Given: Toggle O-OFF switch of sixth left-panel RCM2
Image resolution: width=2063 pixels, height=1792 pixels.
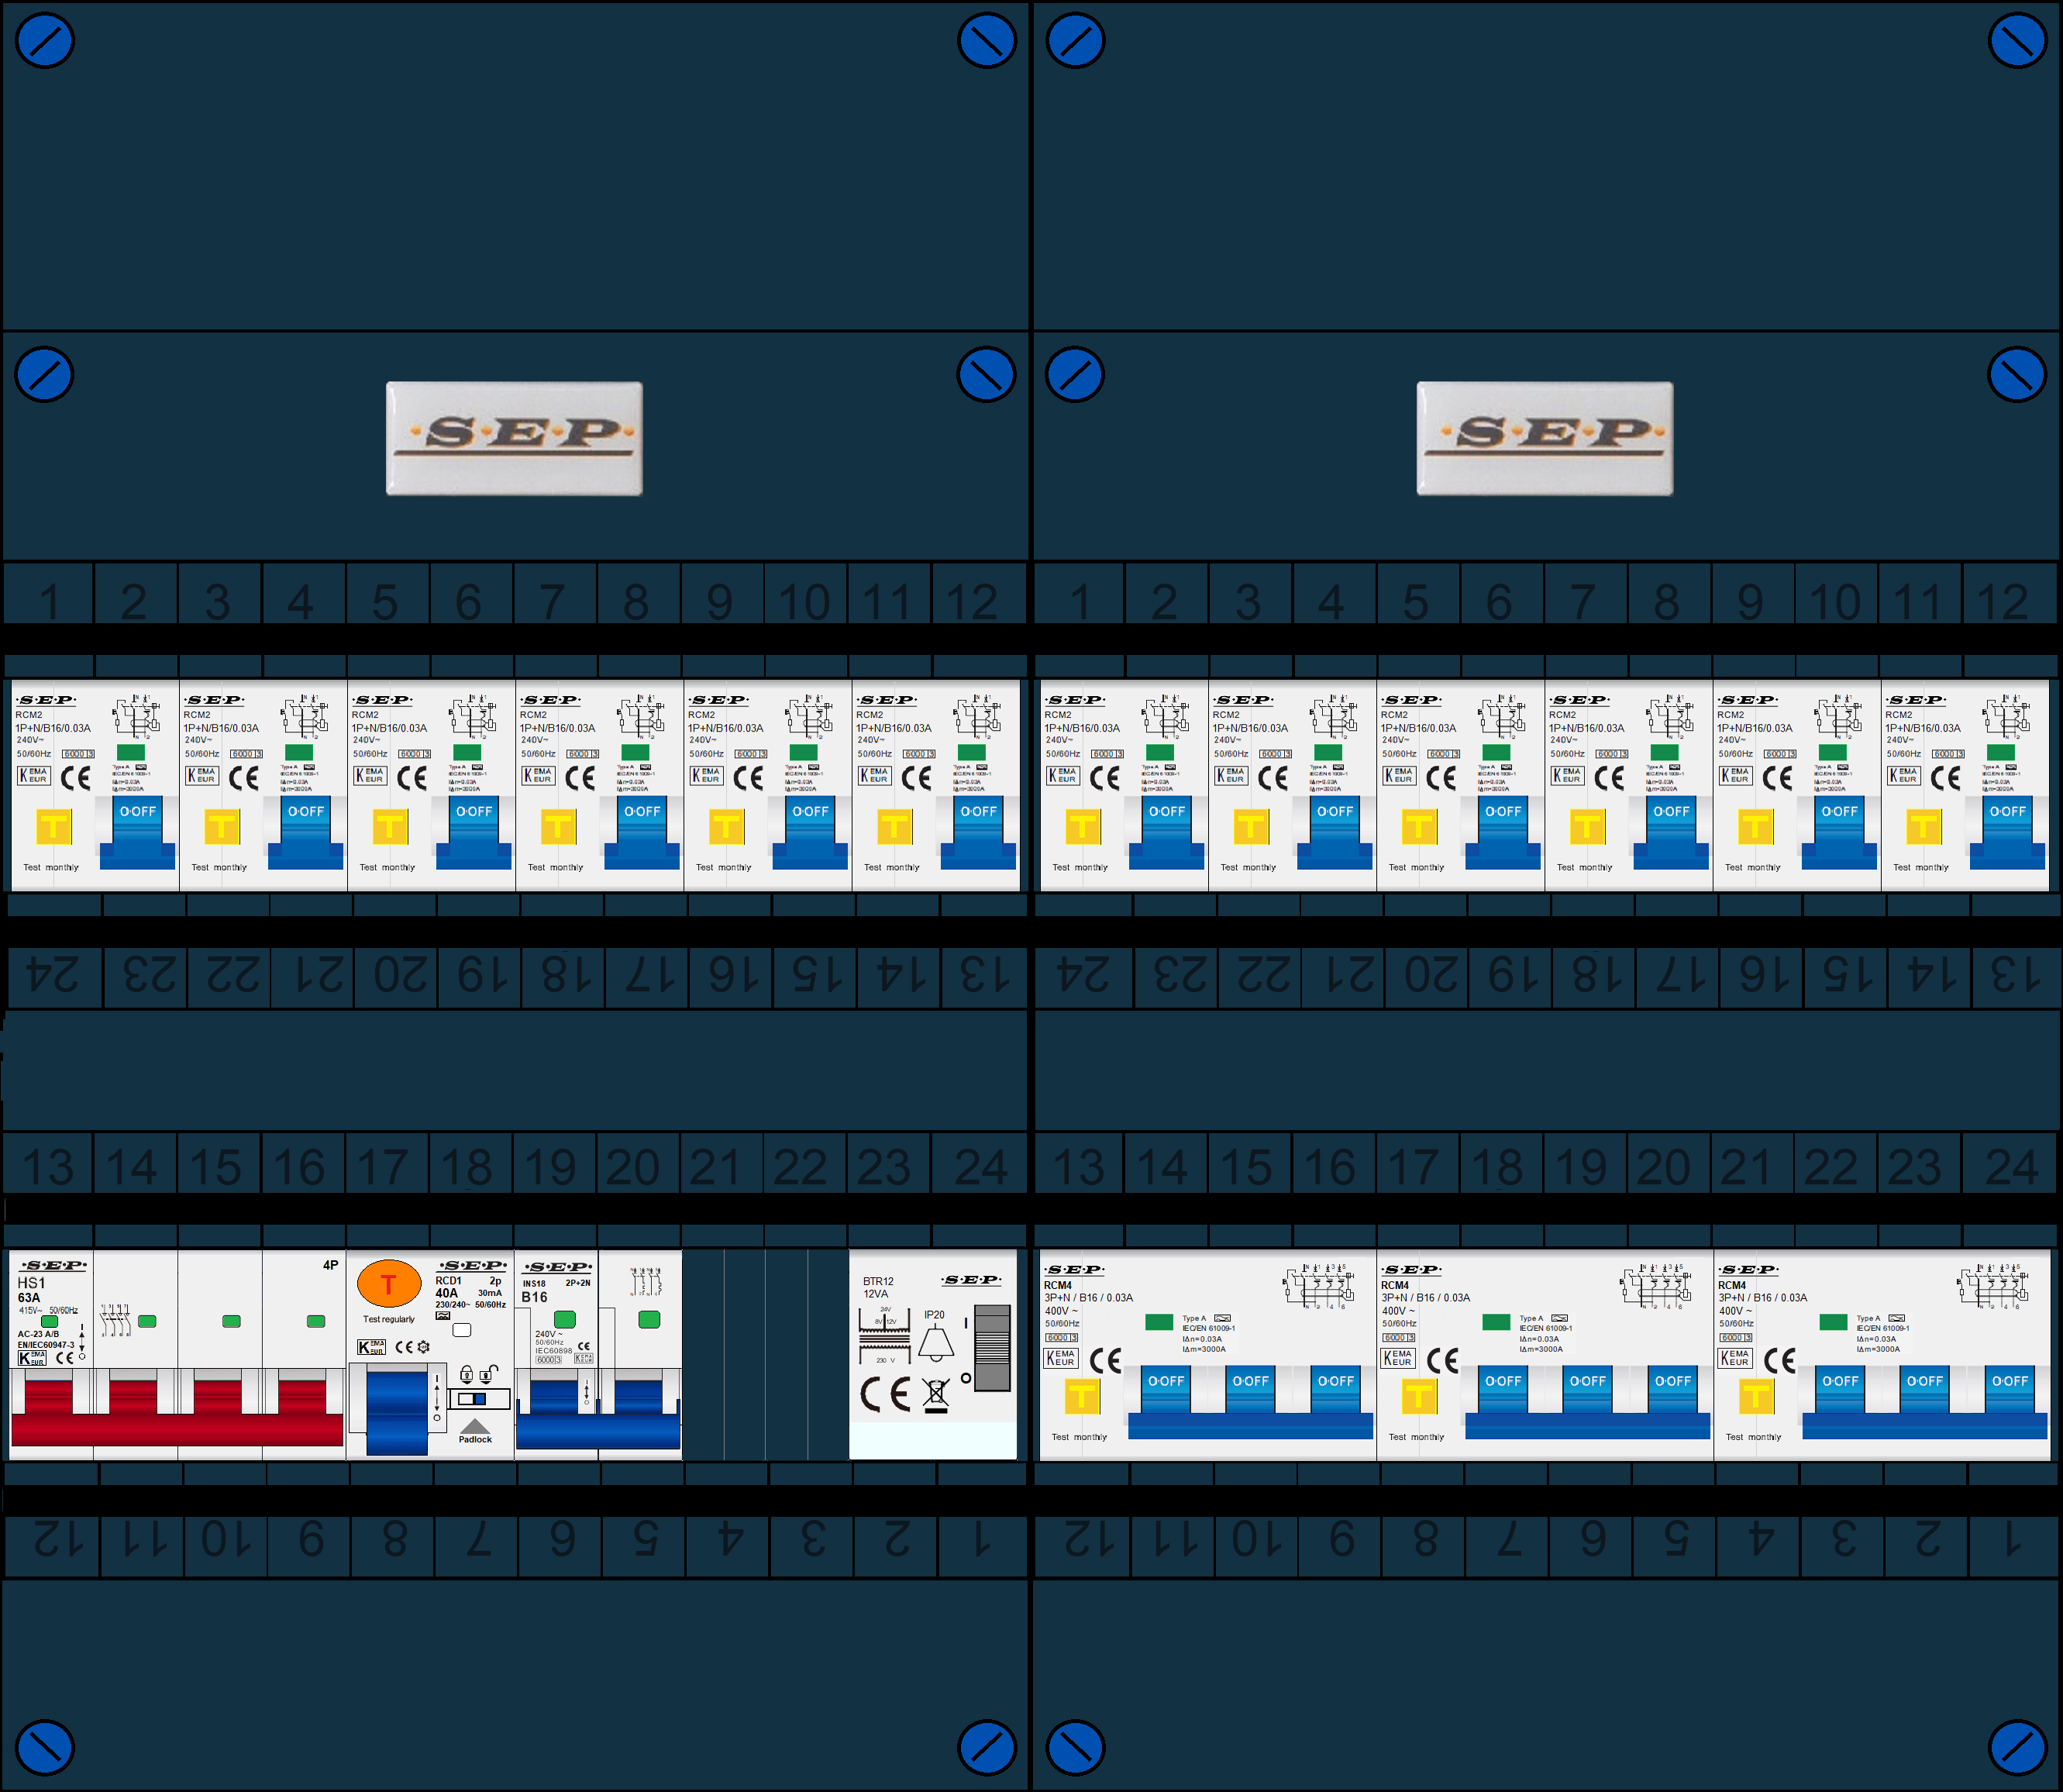Looking at the screenshot, I should coord(978,831).
